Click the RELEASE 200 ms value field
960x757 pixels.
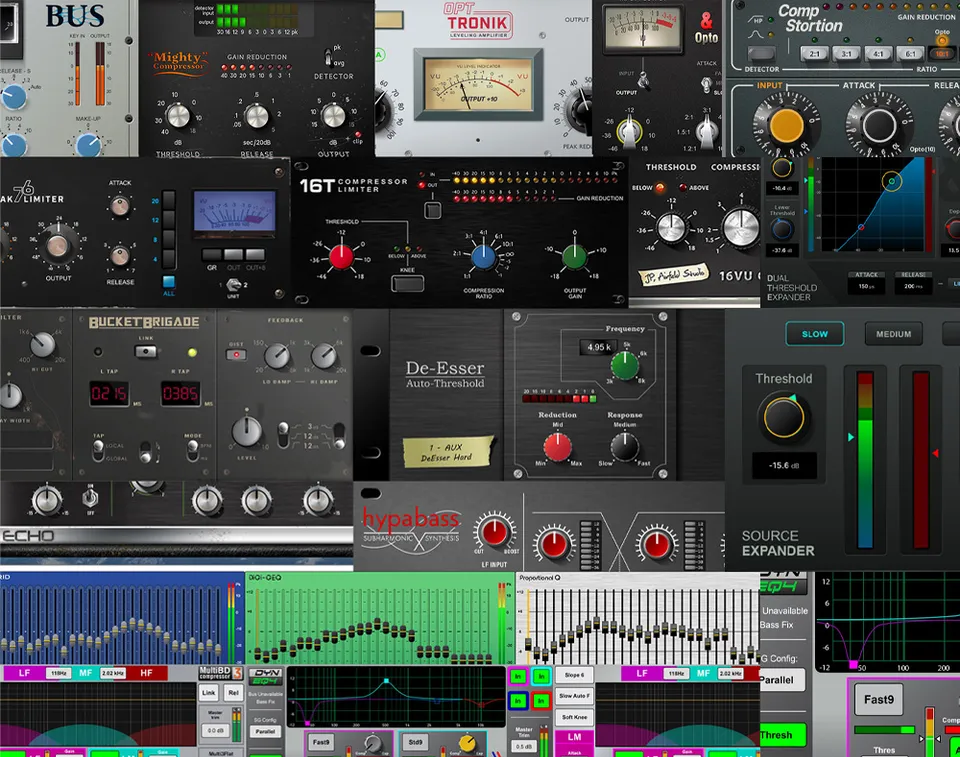(x=913, y=286)
